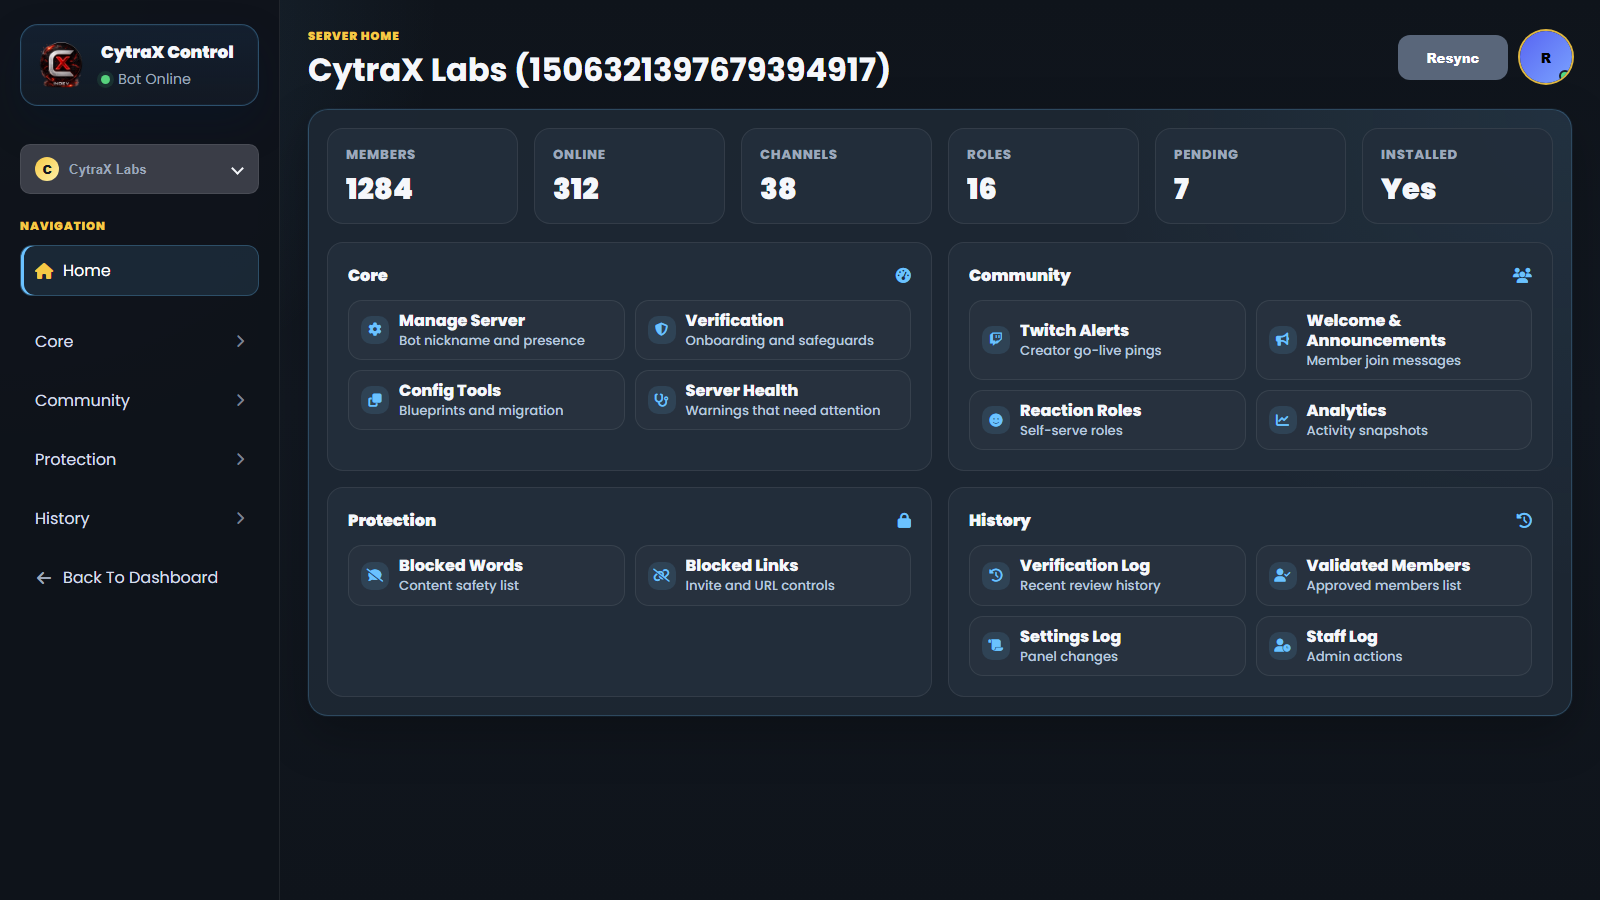Expand the Community navigation chevron
1600x900 pixels.
click(x=240, y=400)
